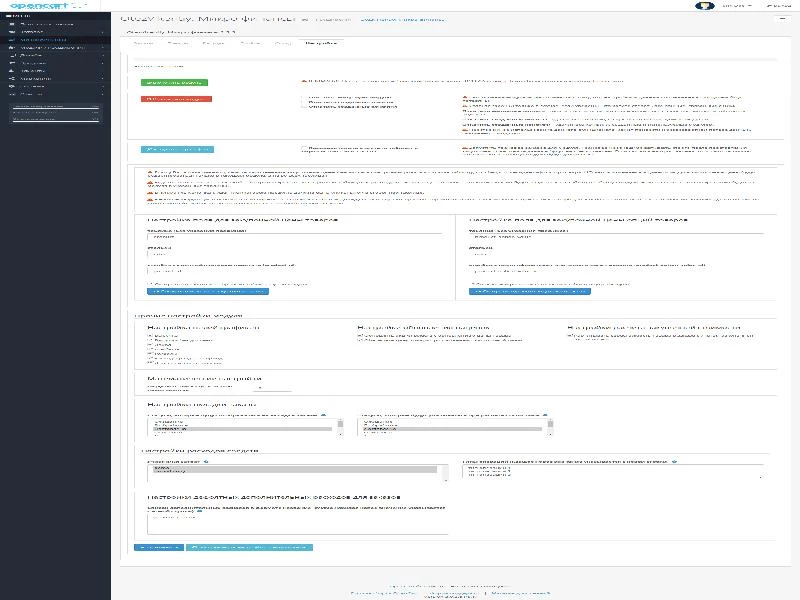Click the green button in the first section
Screen dimensions: 800x600
[174, 82]
